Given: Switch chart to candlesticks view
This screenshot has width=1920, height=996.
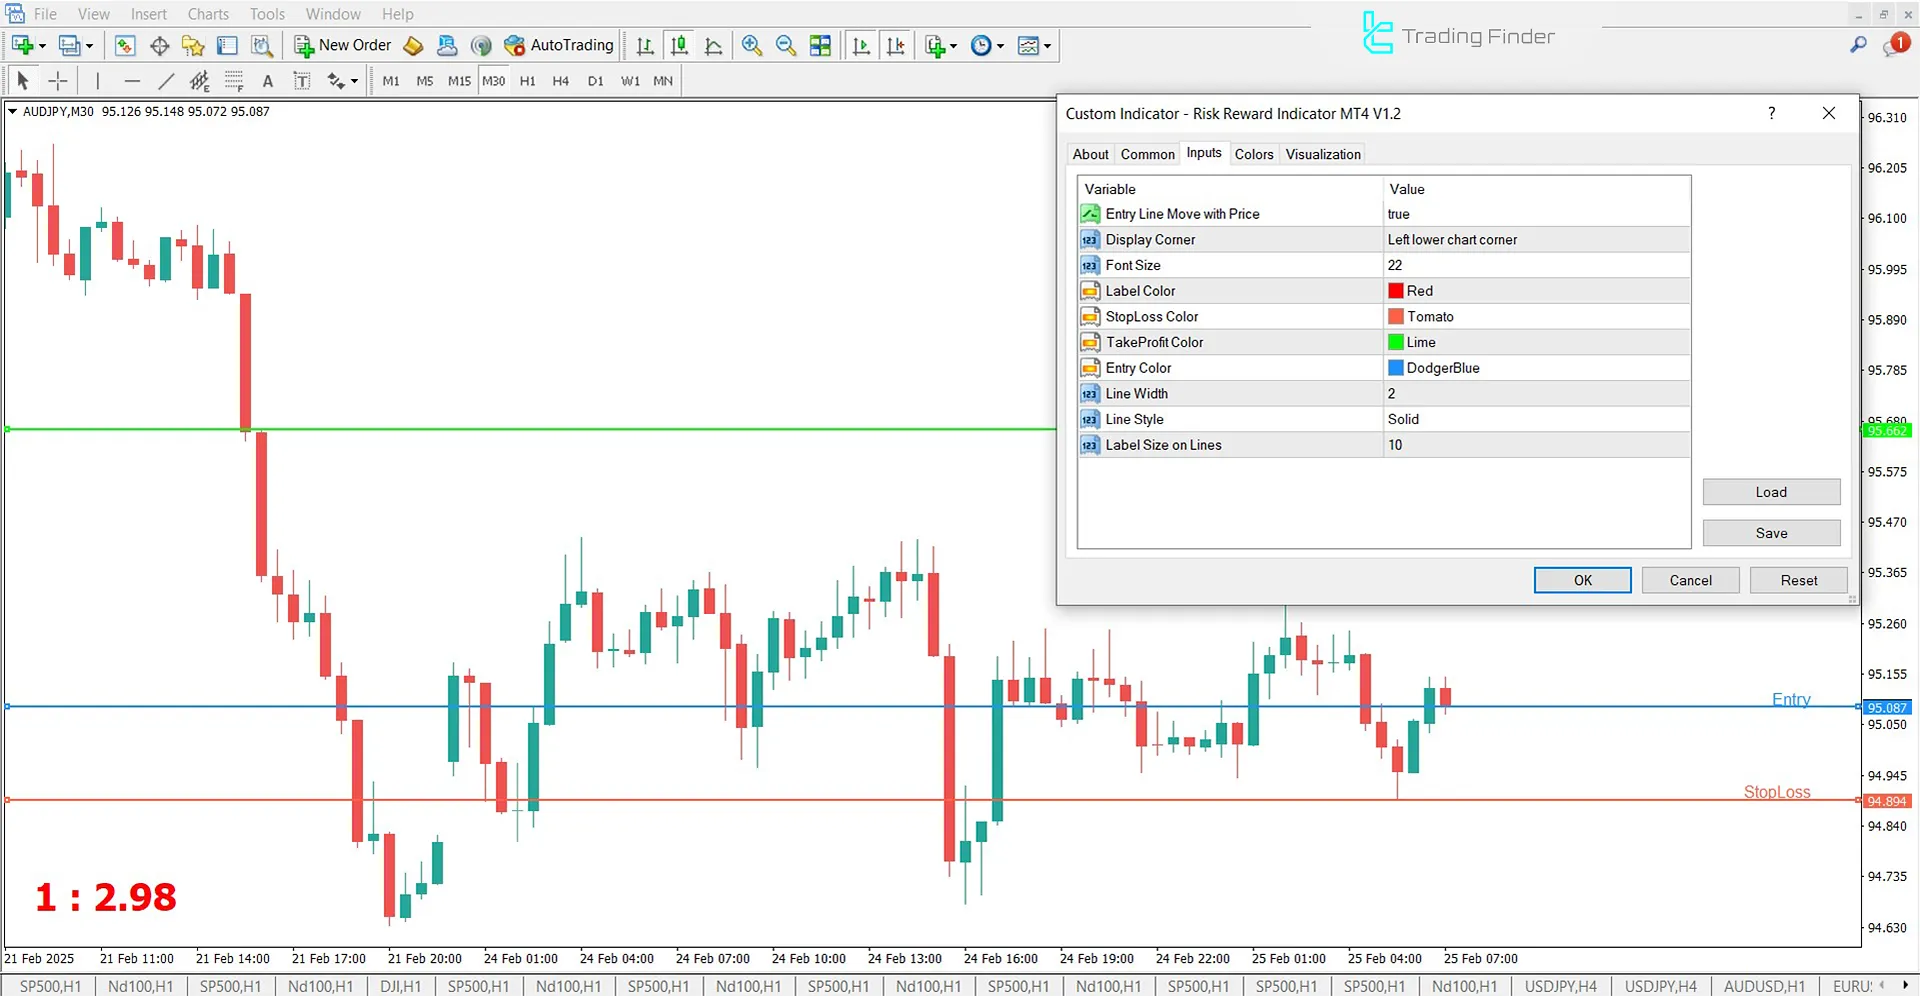Looking at the screenshot, I should coord(679,46).
